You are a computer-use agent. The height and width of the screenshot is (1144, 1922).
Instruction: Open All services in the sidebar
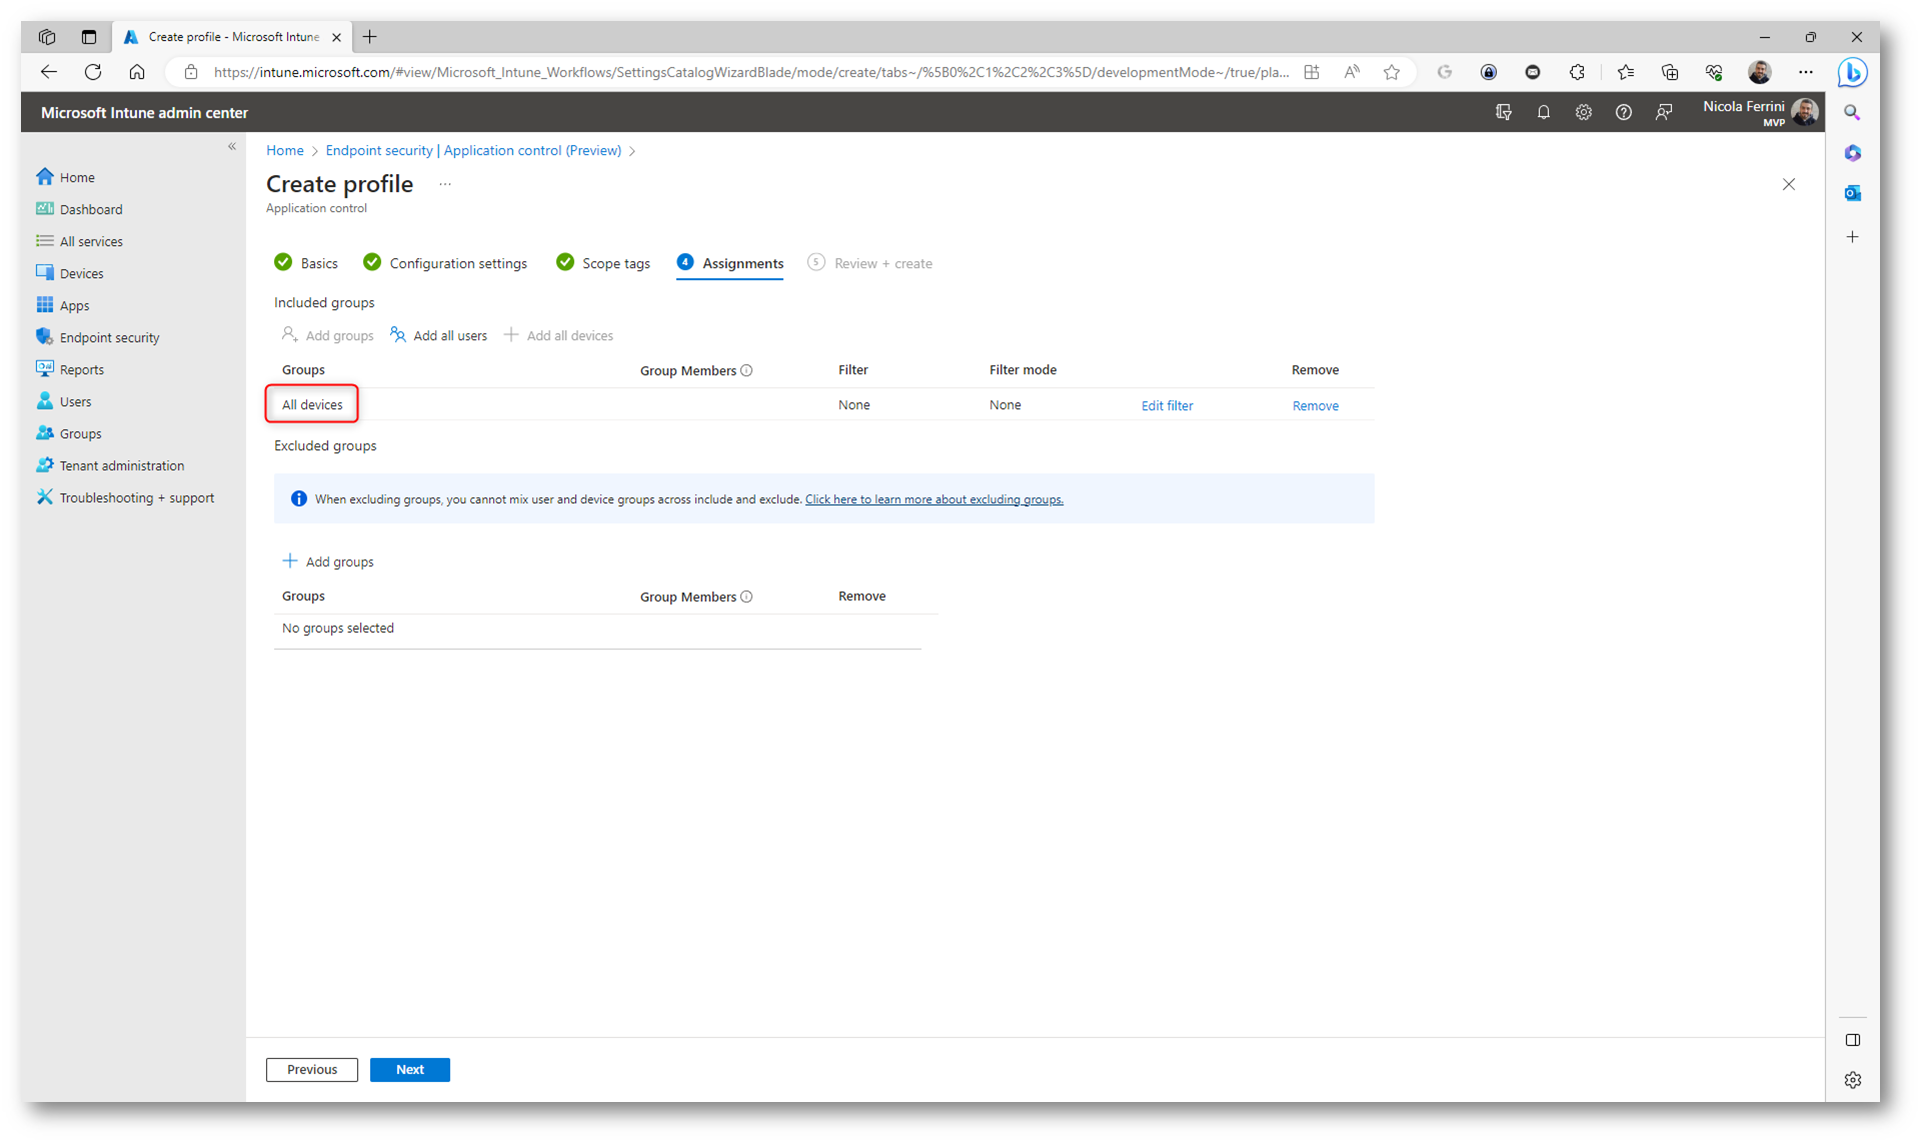pos(80,241)
